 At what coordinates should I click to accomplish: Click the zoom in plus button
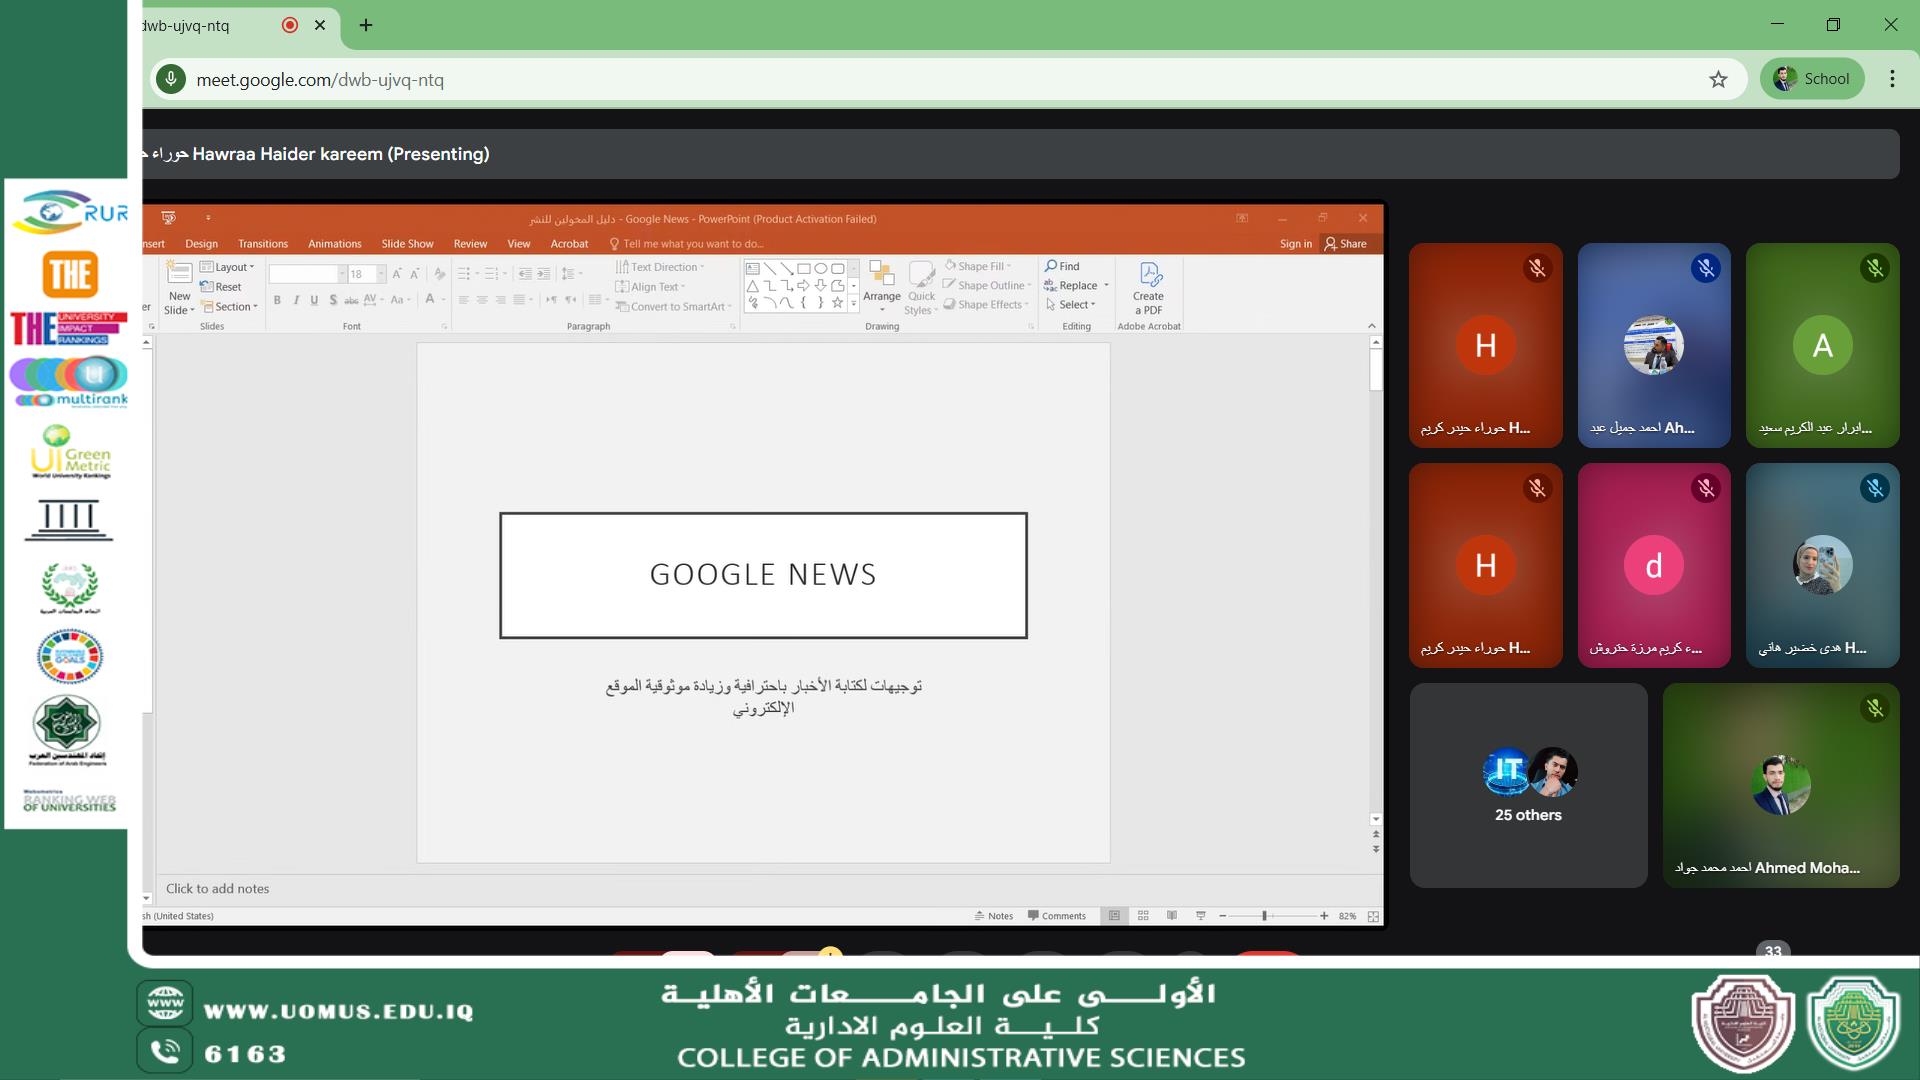click(x=1324, y=916)
